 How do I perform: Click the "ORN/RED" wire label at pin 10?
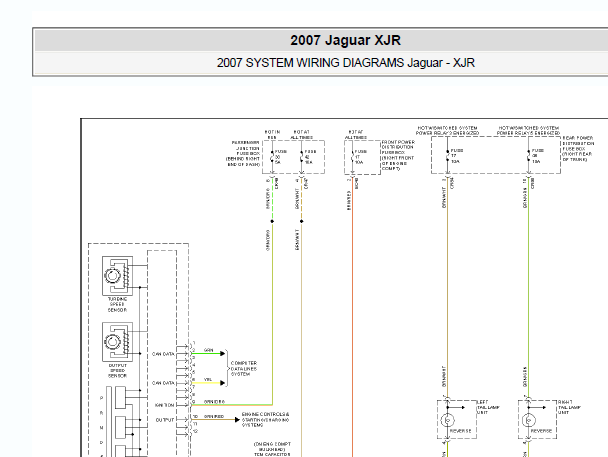pos(214,416)
